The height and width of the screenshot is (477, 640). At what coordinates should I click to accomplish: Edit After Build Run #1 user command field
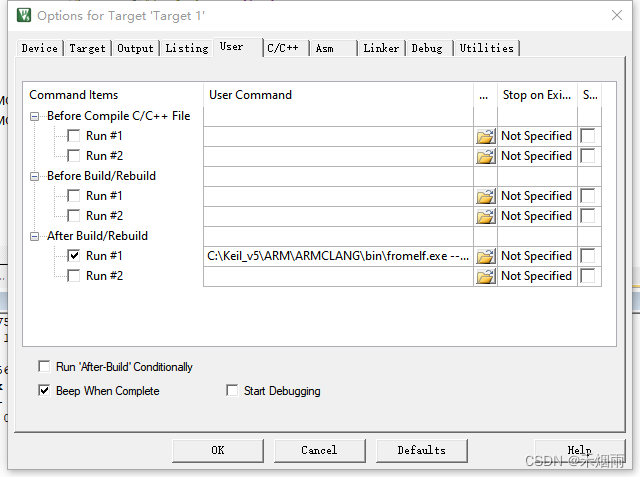tap(338, 256)
